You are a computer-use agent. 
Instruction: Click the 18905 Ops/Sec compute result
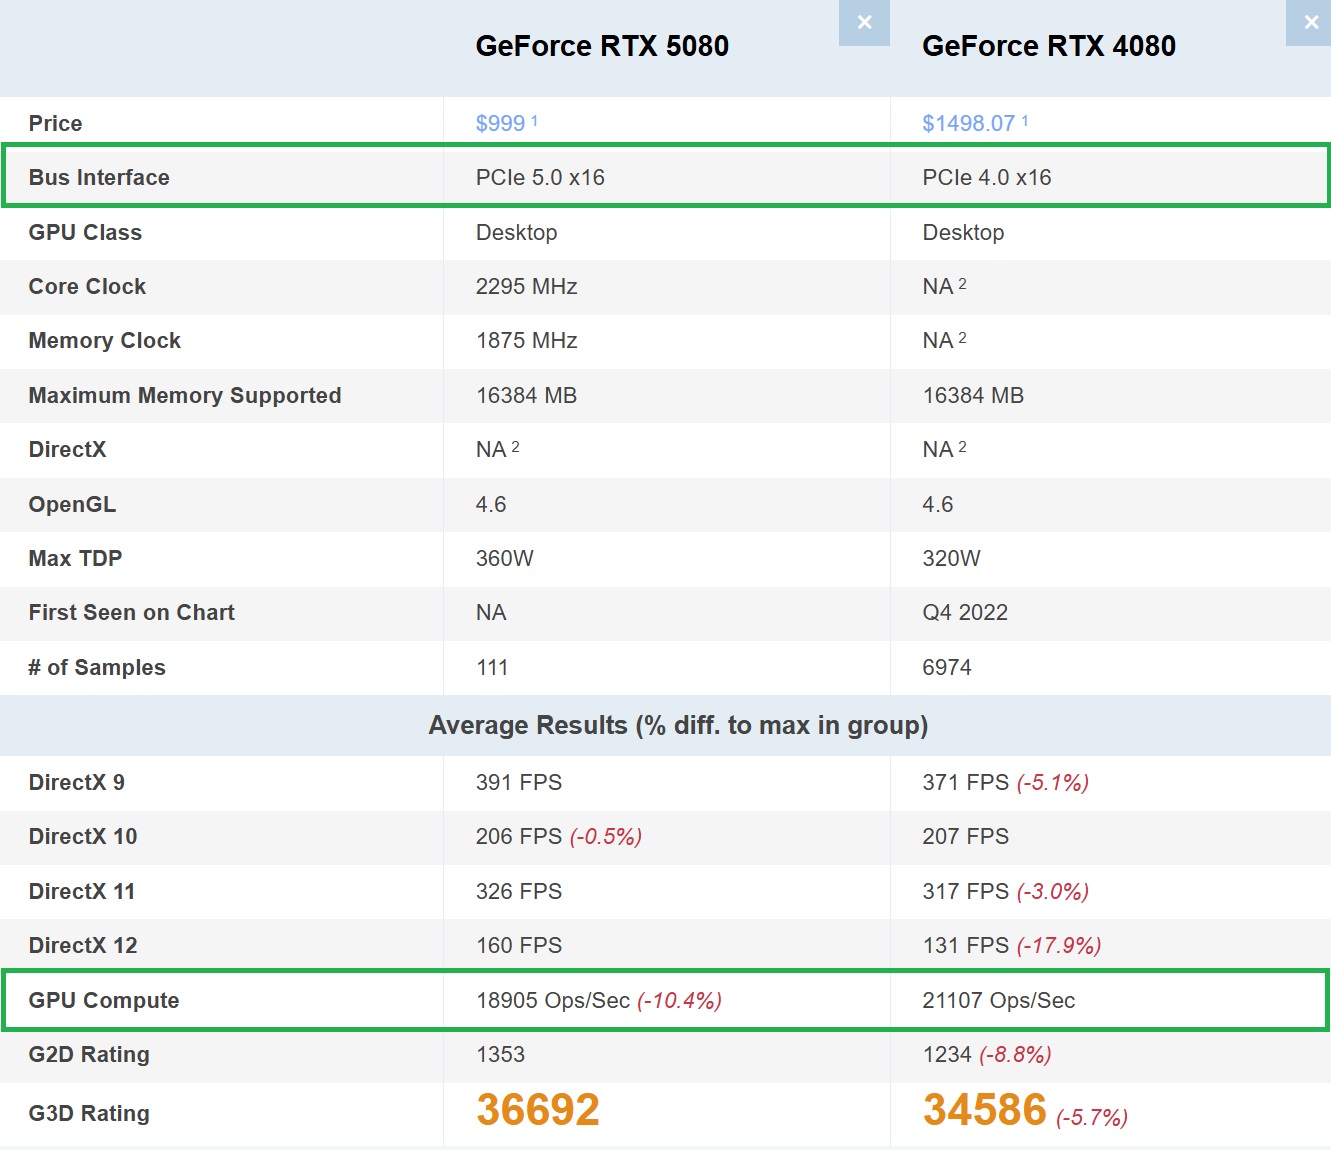pyautogui.click(x=553, y=1000)
